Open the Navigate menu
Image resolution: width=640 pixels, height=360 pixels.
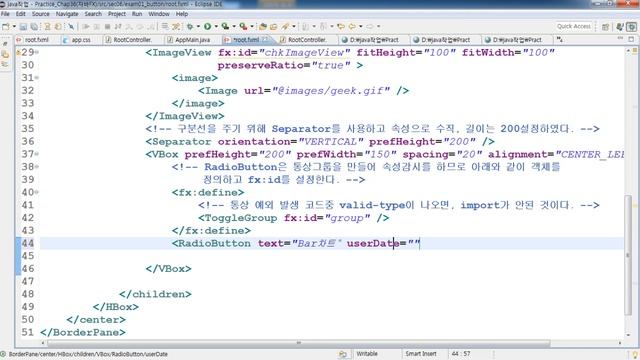pyautogui.click(x=67, y=14)
